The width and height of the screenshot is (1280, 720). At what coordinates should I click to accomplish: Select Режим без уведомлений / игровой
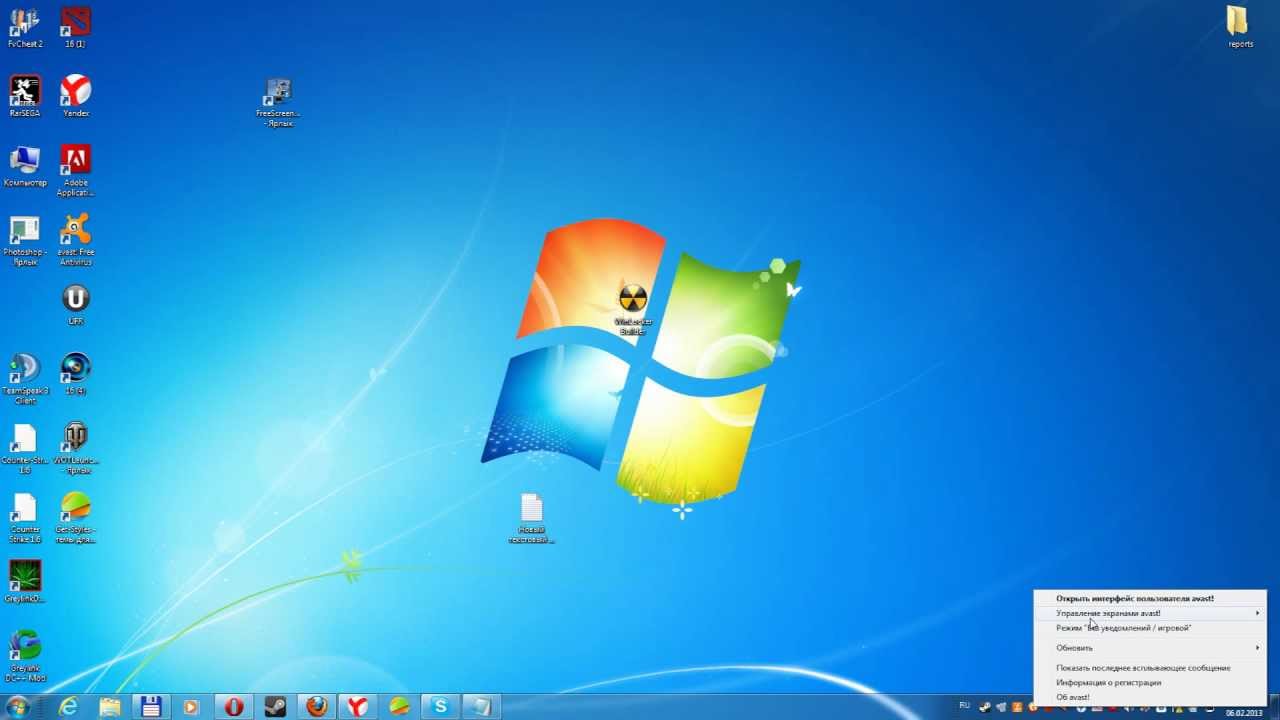tap(1150, 628)
